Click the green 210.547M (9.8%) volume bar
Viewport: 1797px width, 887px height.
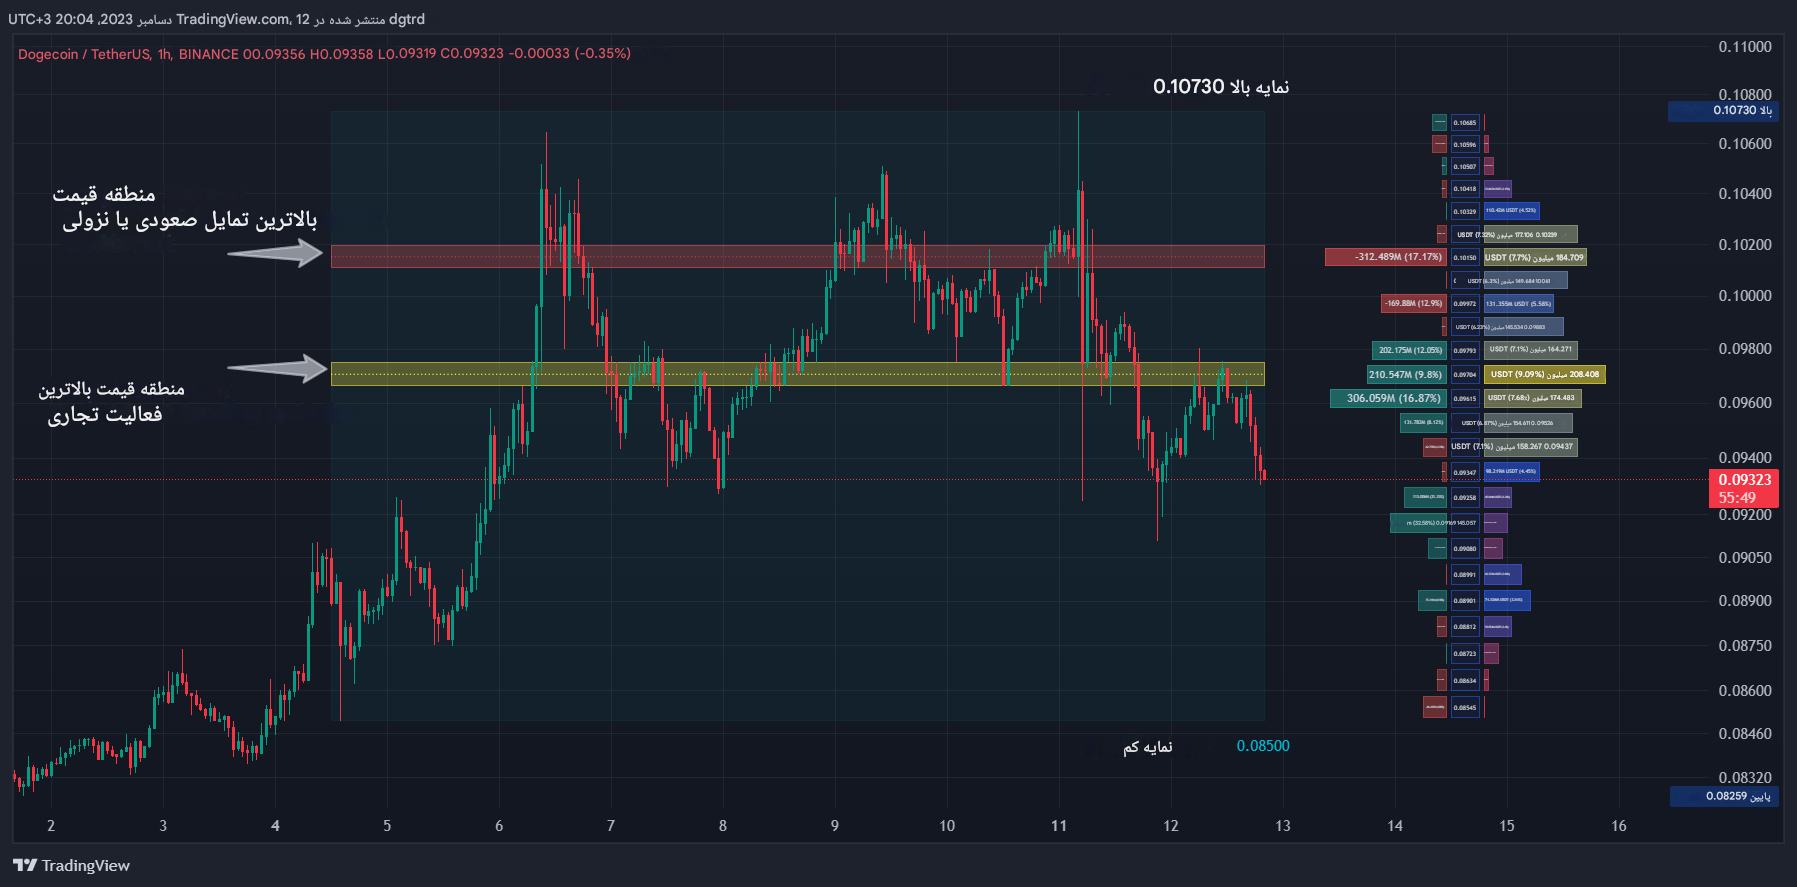pos(1406,374)
